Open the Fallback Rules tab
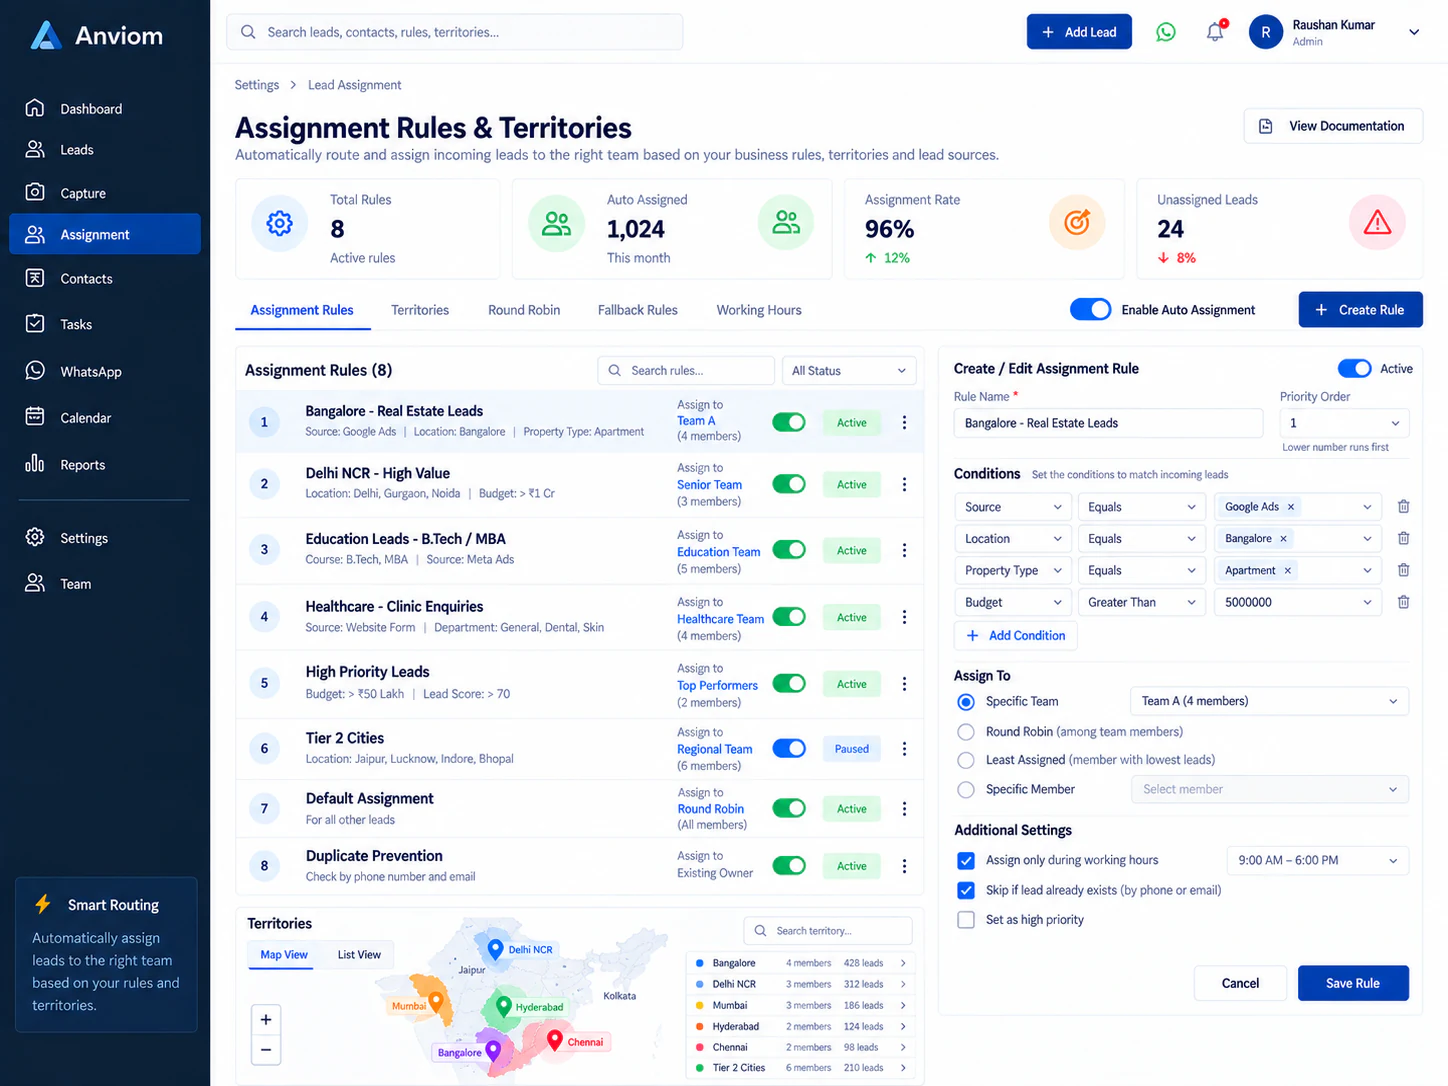The image size is (1448, 1086). [638, 310]
